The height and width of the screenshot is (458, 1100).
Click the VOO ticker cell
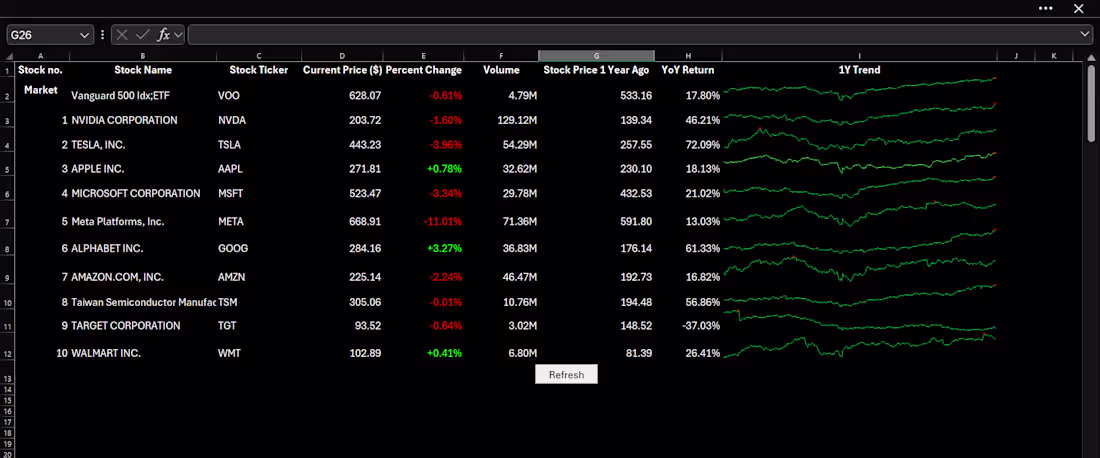tap(229, 95)
